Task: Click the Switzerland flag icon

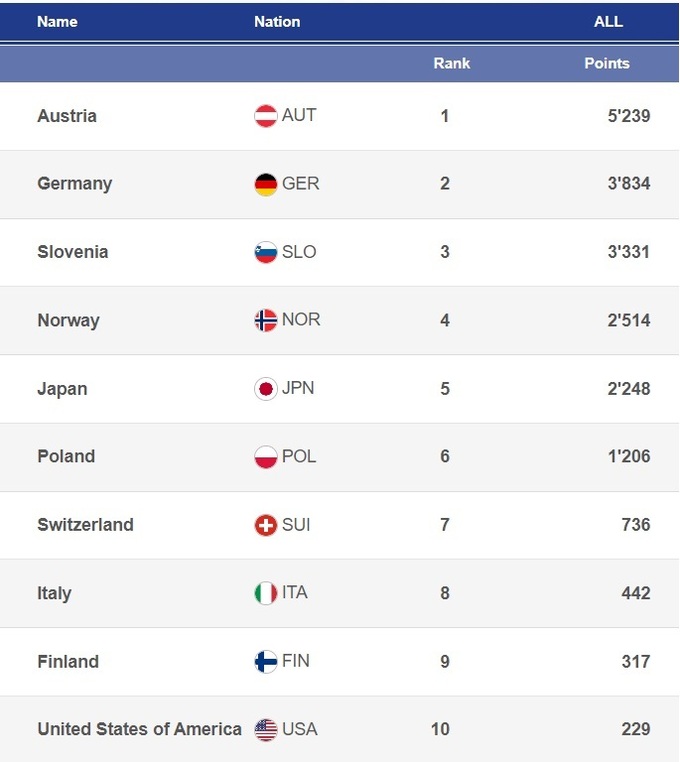Action: pyautogui.click(x=265, y=525)
